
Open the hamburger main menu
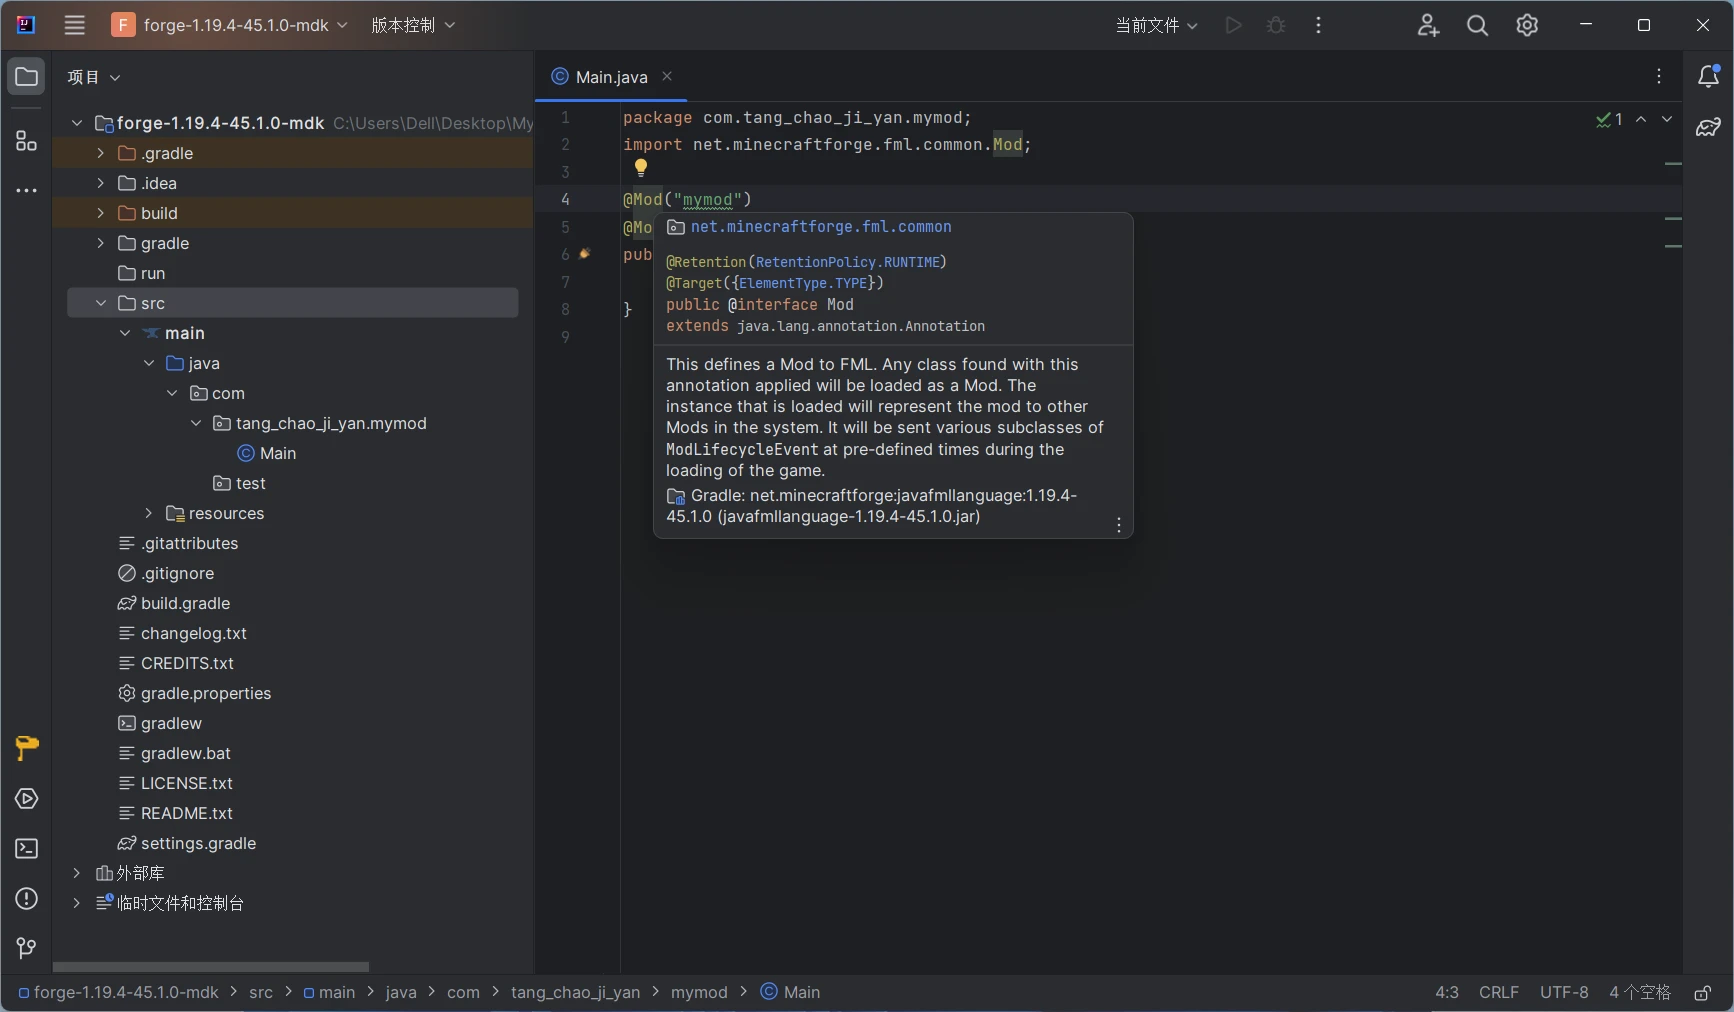[x=74, y=25]
